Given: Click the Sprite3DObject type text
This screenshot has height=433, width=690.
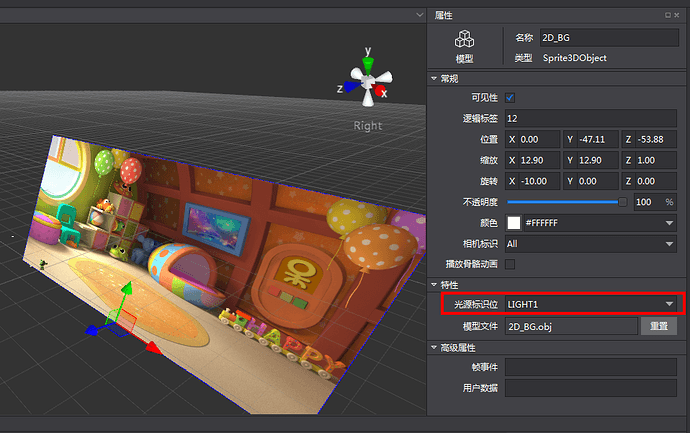Looking at the screenshot, I should pos(574,58).
